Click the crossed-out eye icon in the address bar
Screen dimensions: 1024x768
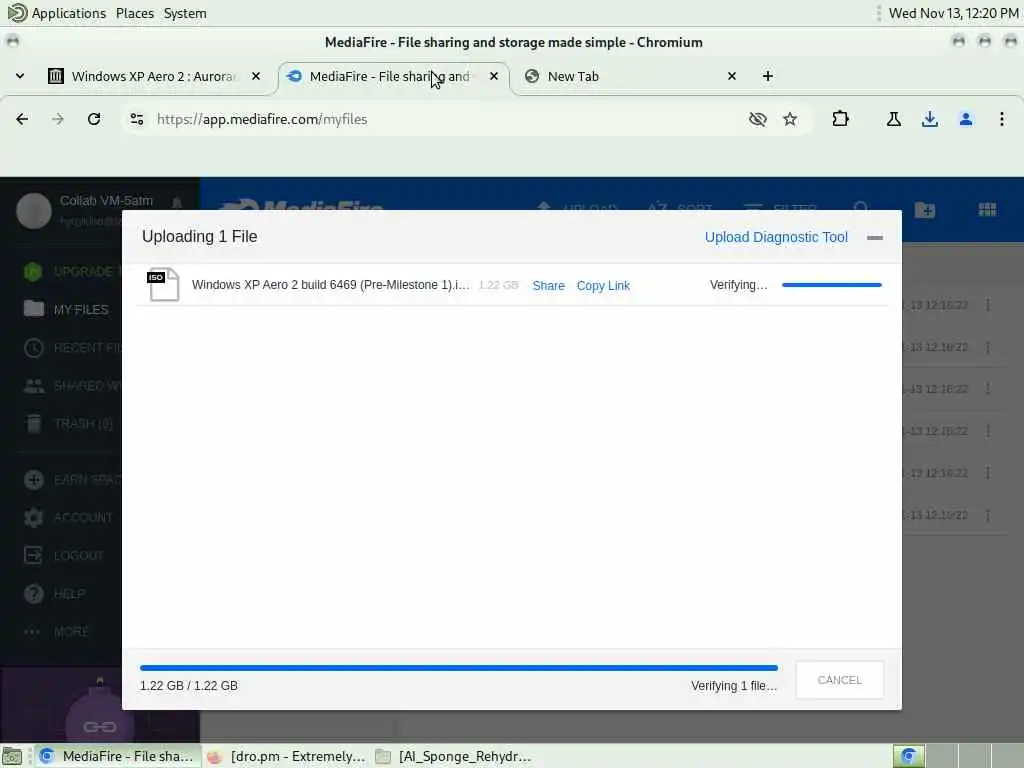tap(758, 119)
